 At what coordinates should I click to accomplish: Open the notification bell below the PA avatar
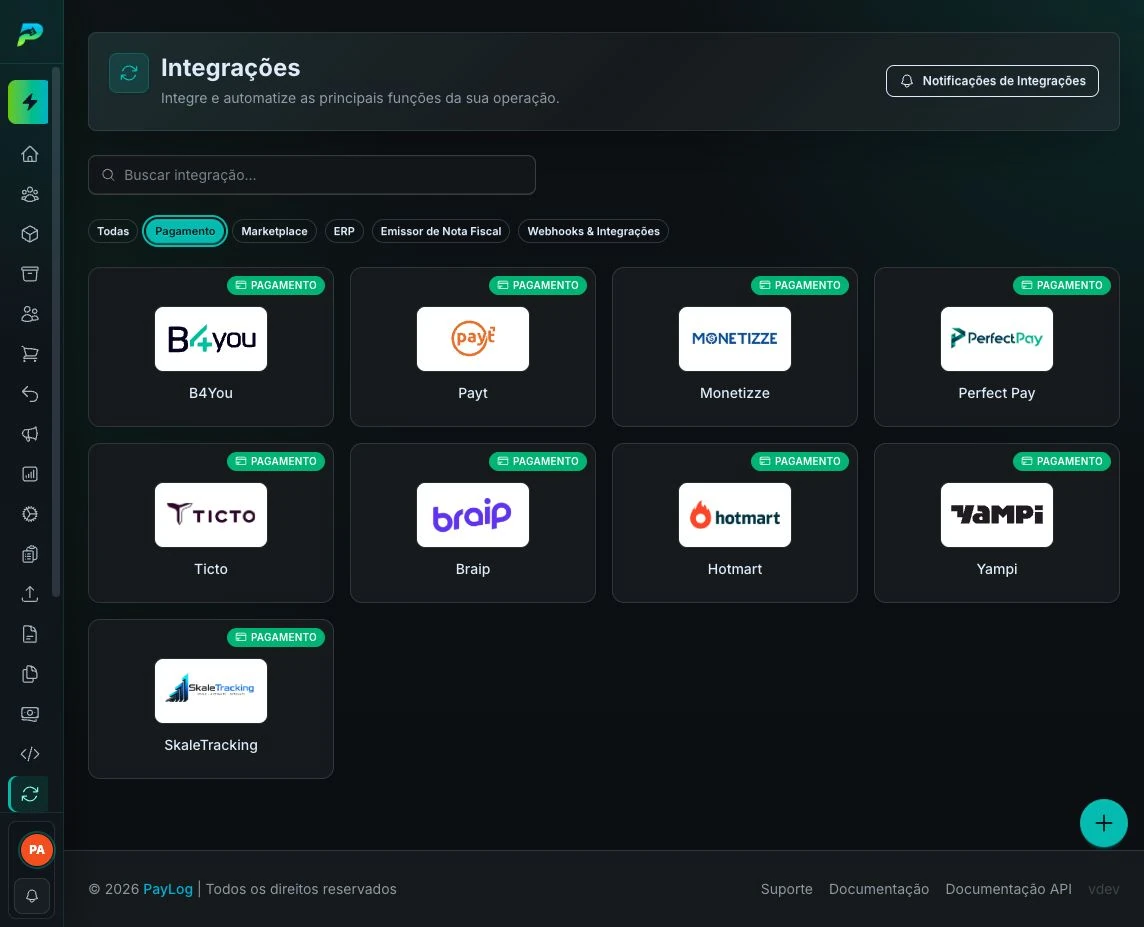tap(32, 896)
